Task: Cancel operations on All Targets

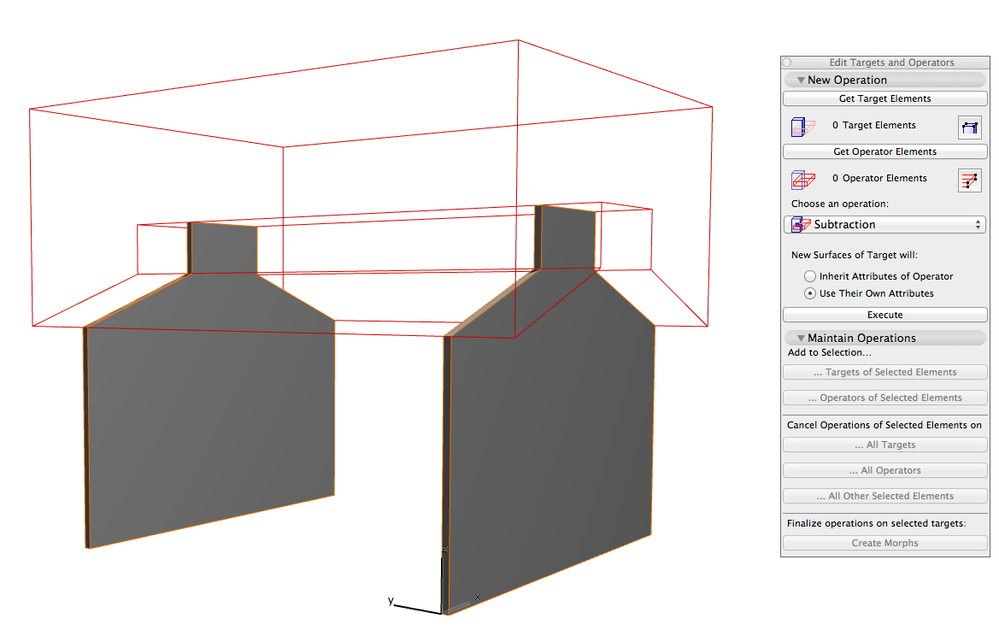Action: tap(884, 444)
